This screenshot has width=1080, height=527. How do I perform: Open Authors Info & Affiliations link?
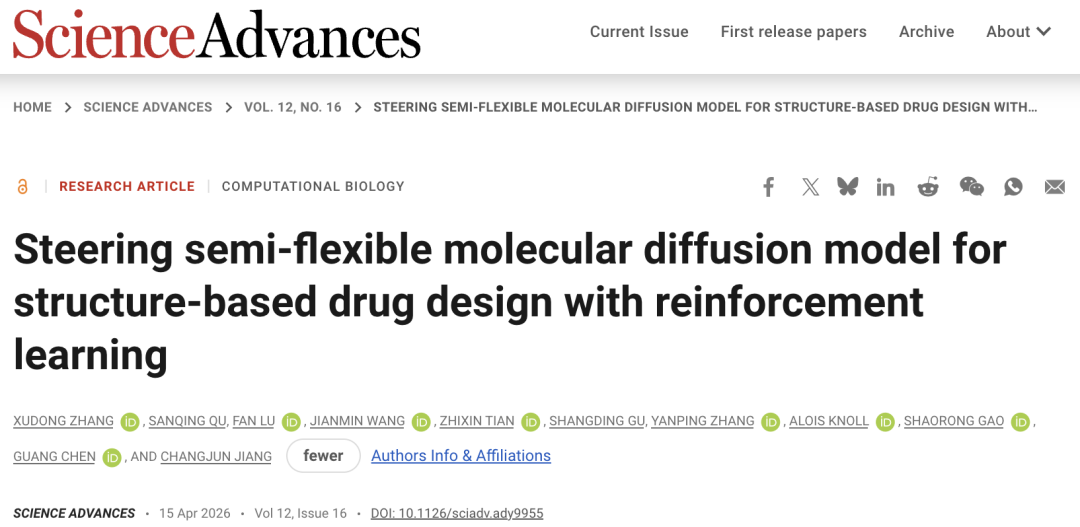[460, 456]
